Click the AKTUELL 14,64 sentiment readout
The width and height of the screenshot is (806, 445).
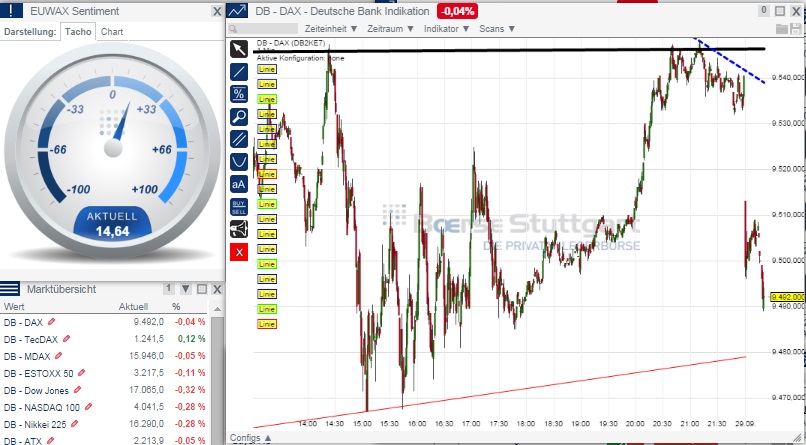[112, 224]
